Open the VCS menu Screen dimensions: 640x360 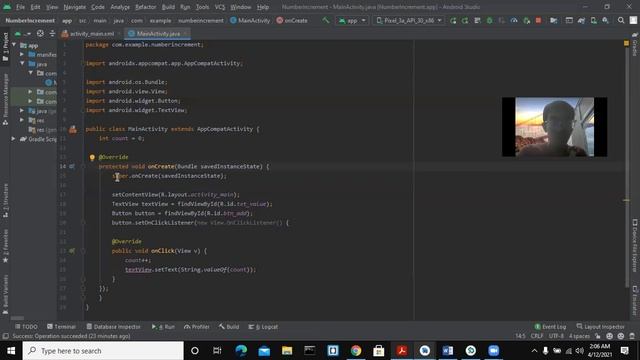220,7
